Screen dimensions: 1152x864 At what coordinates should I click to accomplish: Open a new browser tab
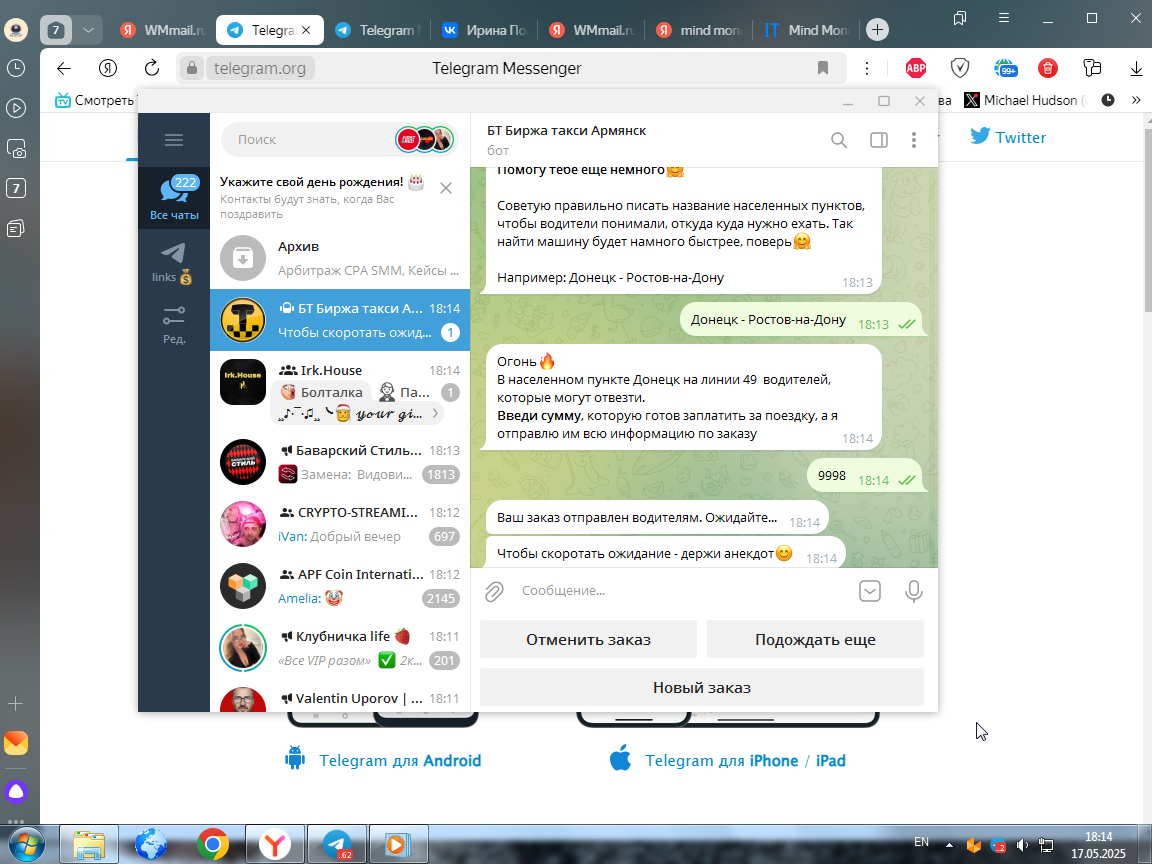tap(877, 30)
